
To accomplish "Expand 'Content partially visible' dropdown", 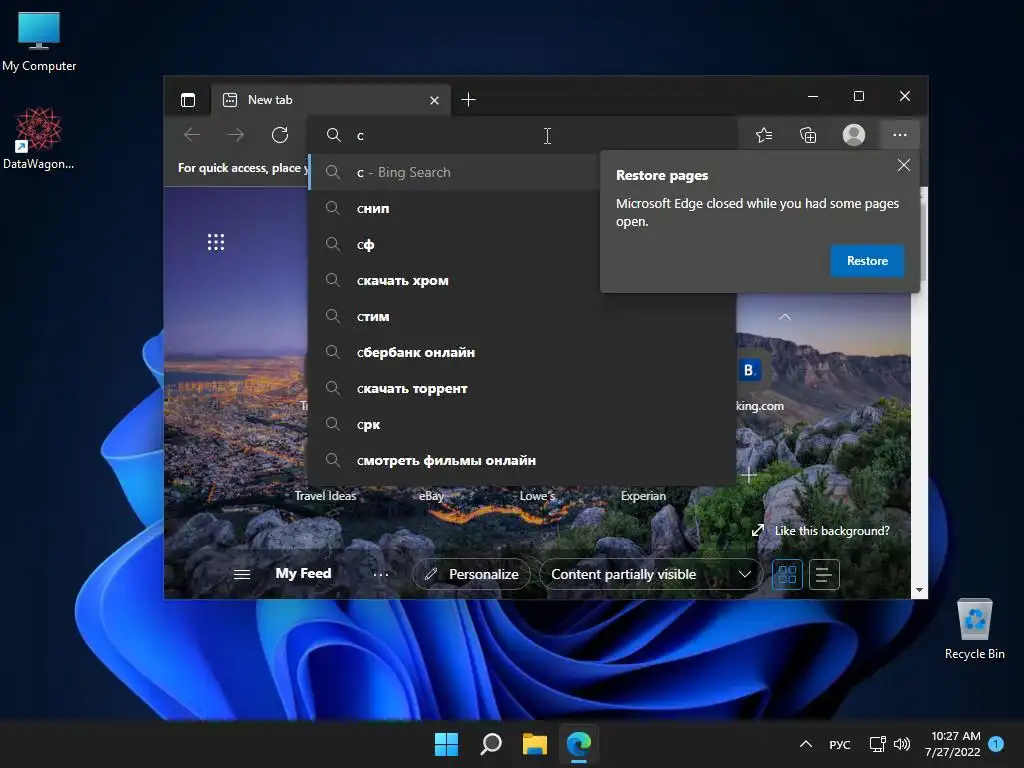I will click(x=650, y=574).
